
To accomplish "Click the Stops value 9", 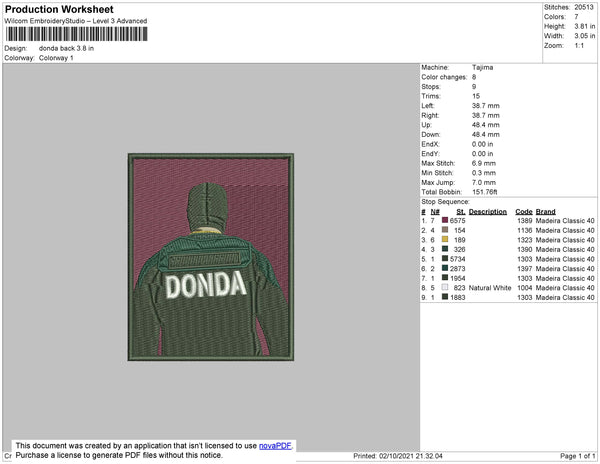I will click(x=474, y=86).
